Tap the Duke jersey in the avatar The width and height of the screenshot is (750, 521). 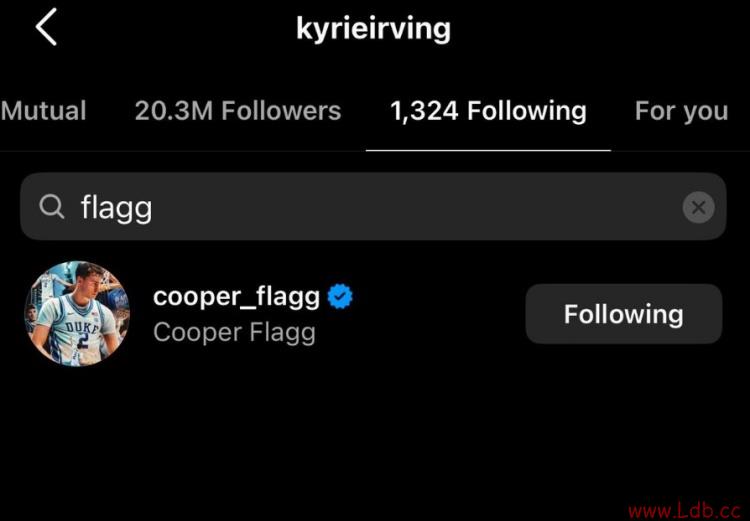77,330
